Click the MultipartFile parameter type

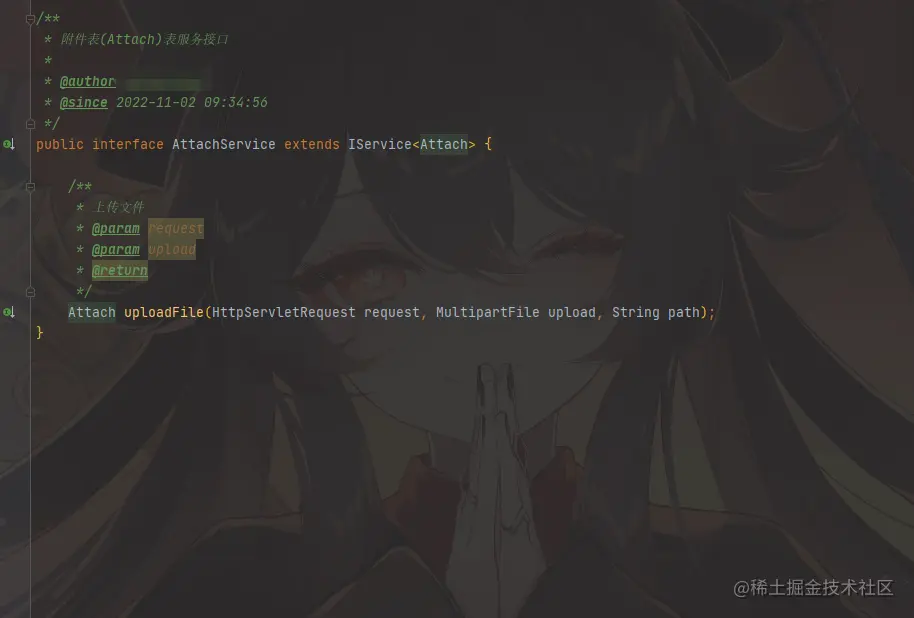point(487,312)
